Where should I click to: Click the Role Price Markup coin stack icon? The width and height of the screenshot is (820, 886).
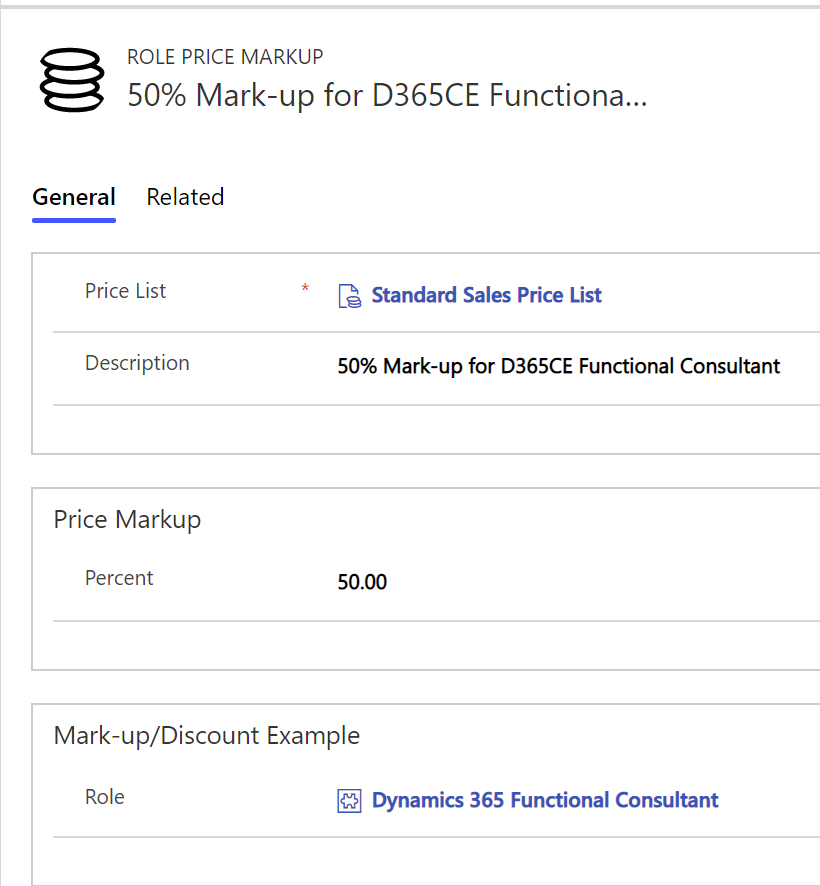click(72, 80)
